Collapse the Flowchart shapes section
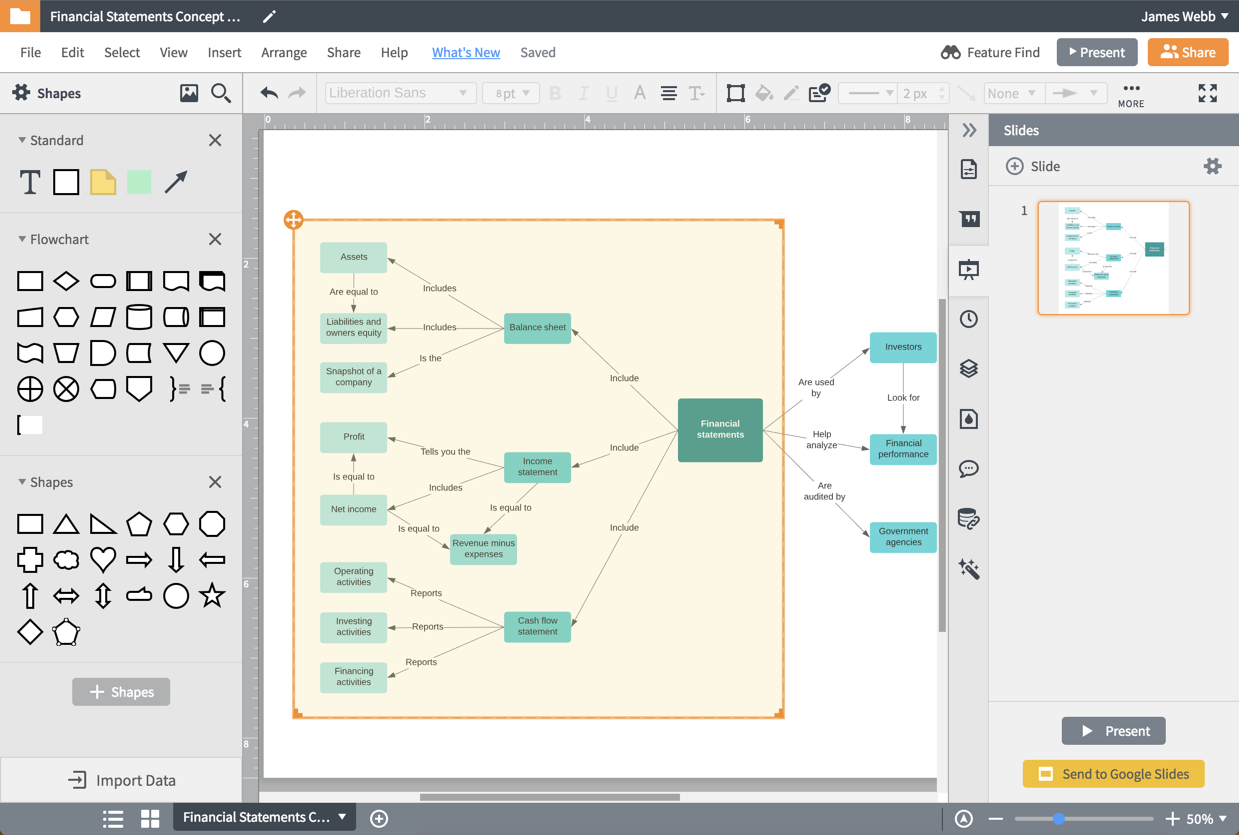The image size is (1239, 835). [x=22, y=239]
